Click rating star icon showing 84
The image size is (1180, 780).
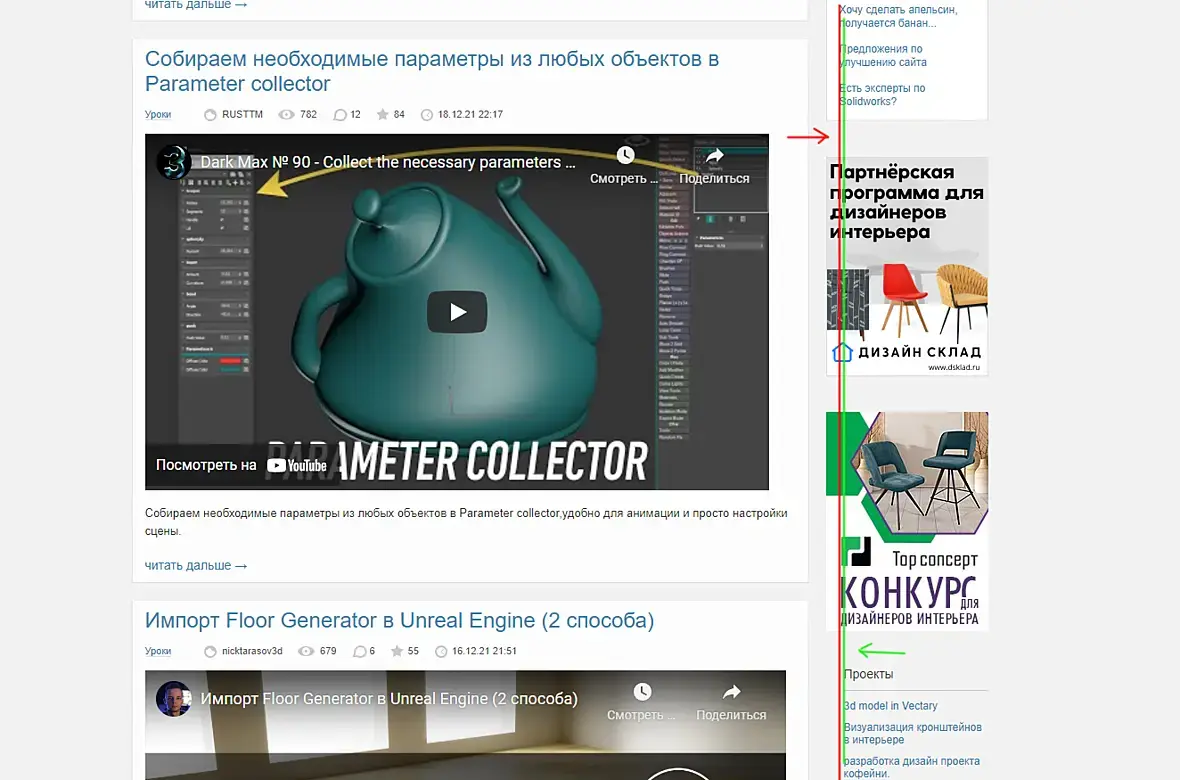382,114
